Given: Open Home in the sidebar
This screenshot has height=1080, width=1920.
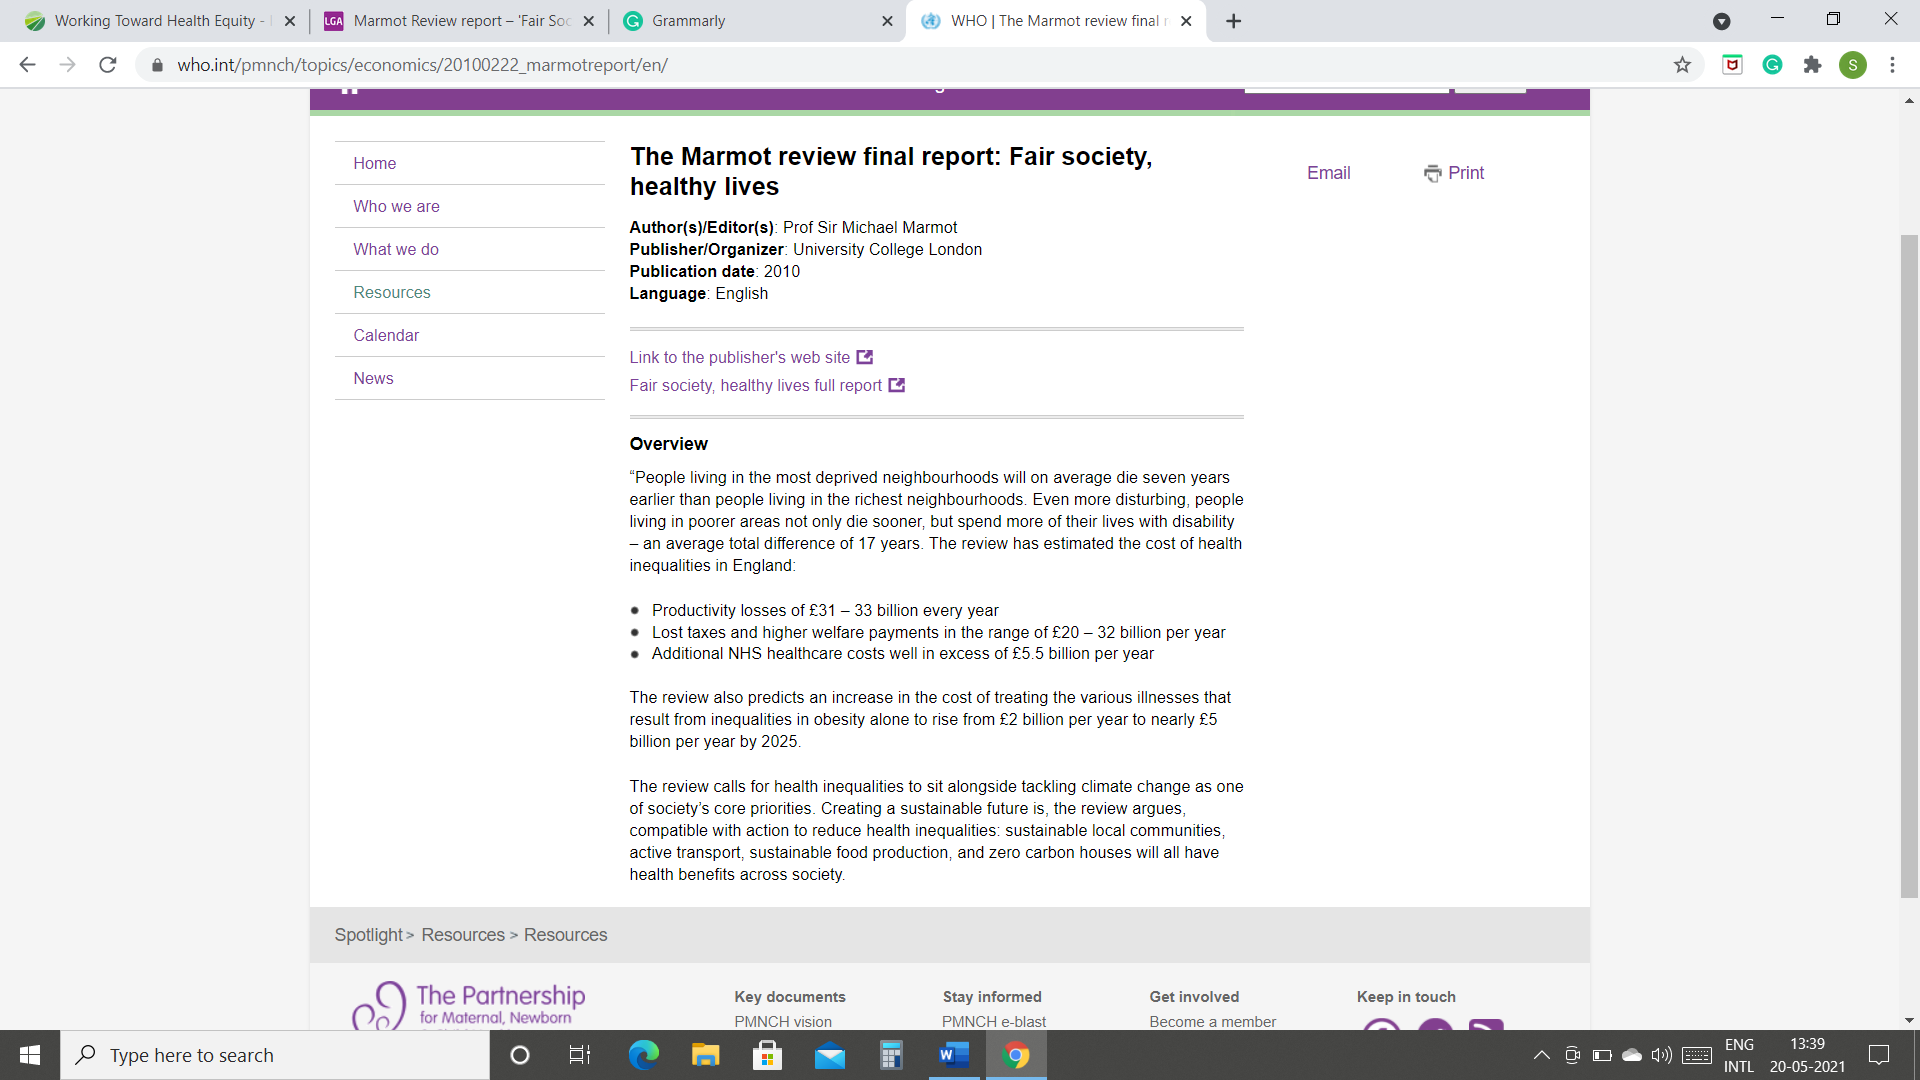Looking at the screenshot, I should [x=374, y=163].
